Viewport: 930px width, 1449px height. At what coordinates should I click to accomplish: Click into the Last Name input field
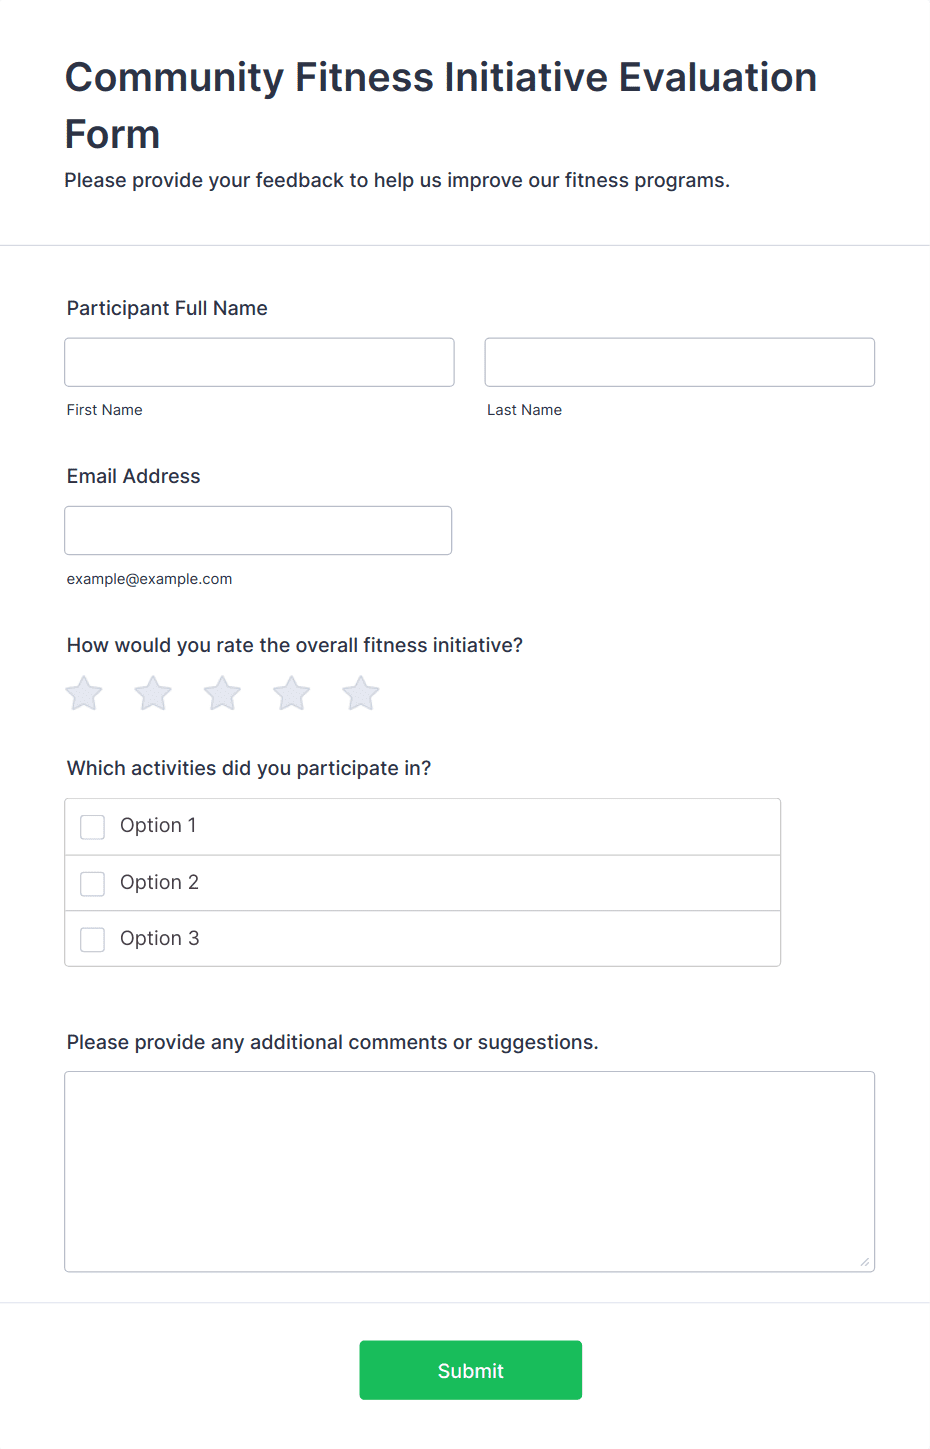679,362
